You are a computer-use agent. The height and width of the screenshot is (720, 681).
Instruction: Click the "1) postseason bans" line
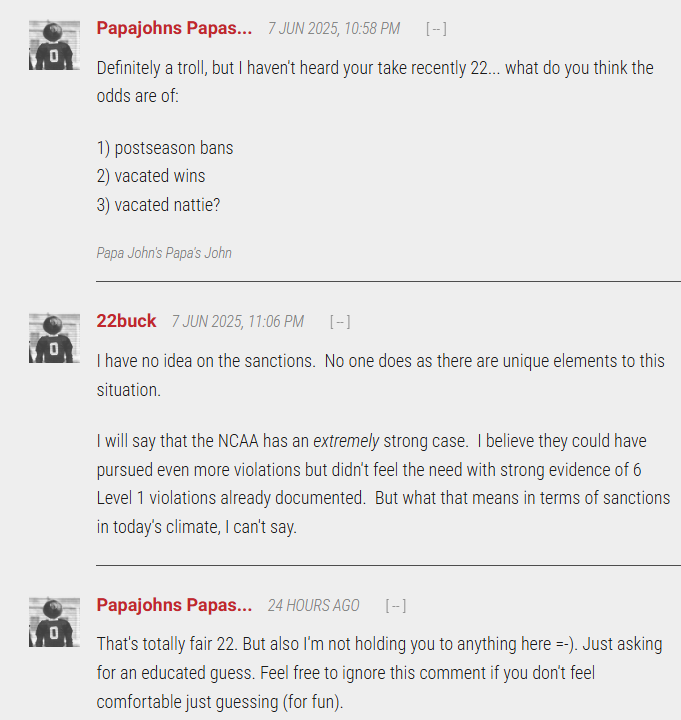(x=165, y=148)
